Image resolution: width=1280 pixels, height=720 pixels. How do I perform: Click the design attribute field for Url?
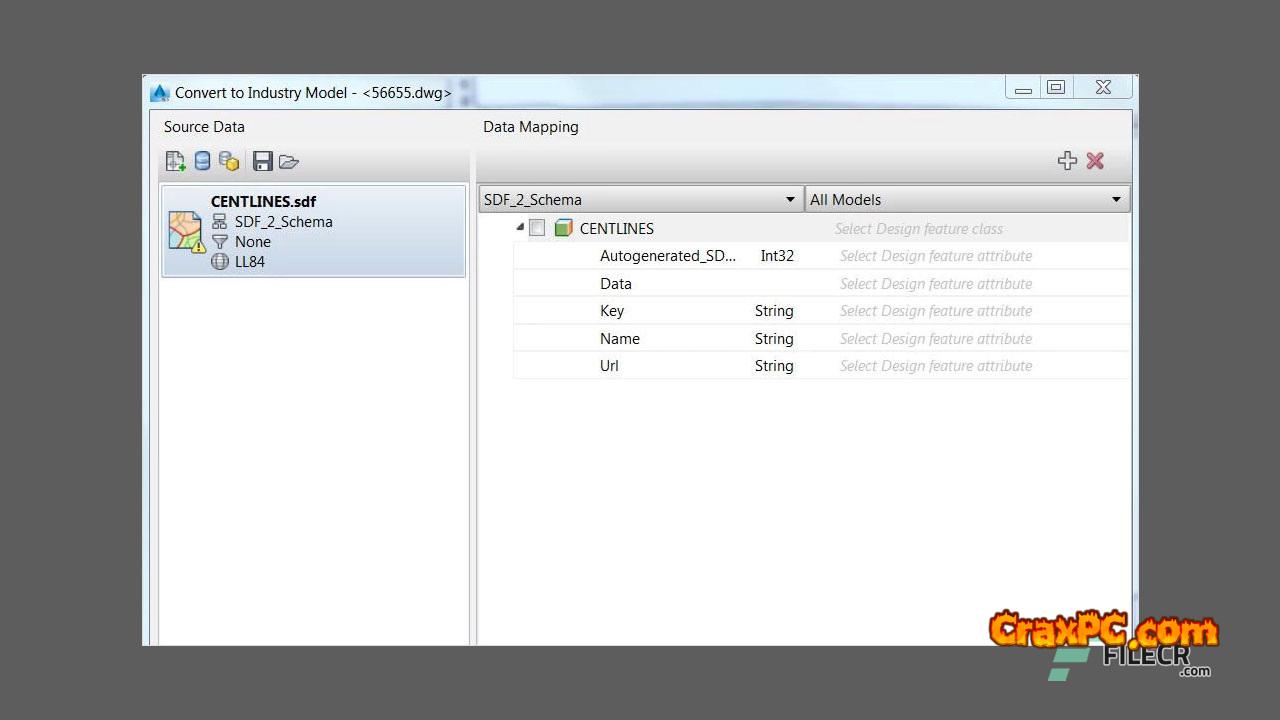tap(935, 366)
